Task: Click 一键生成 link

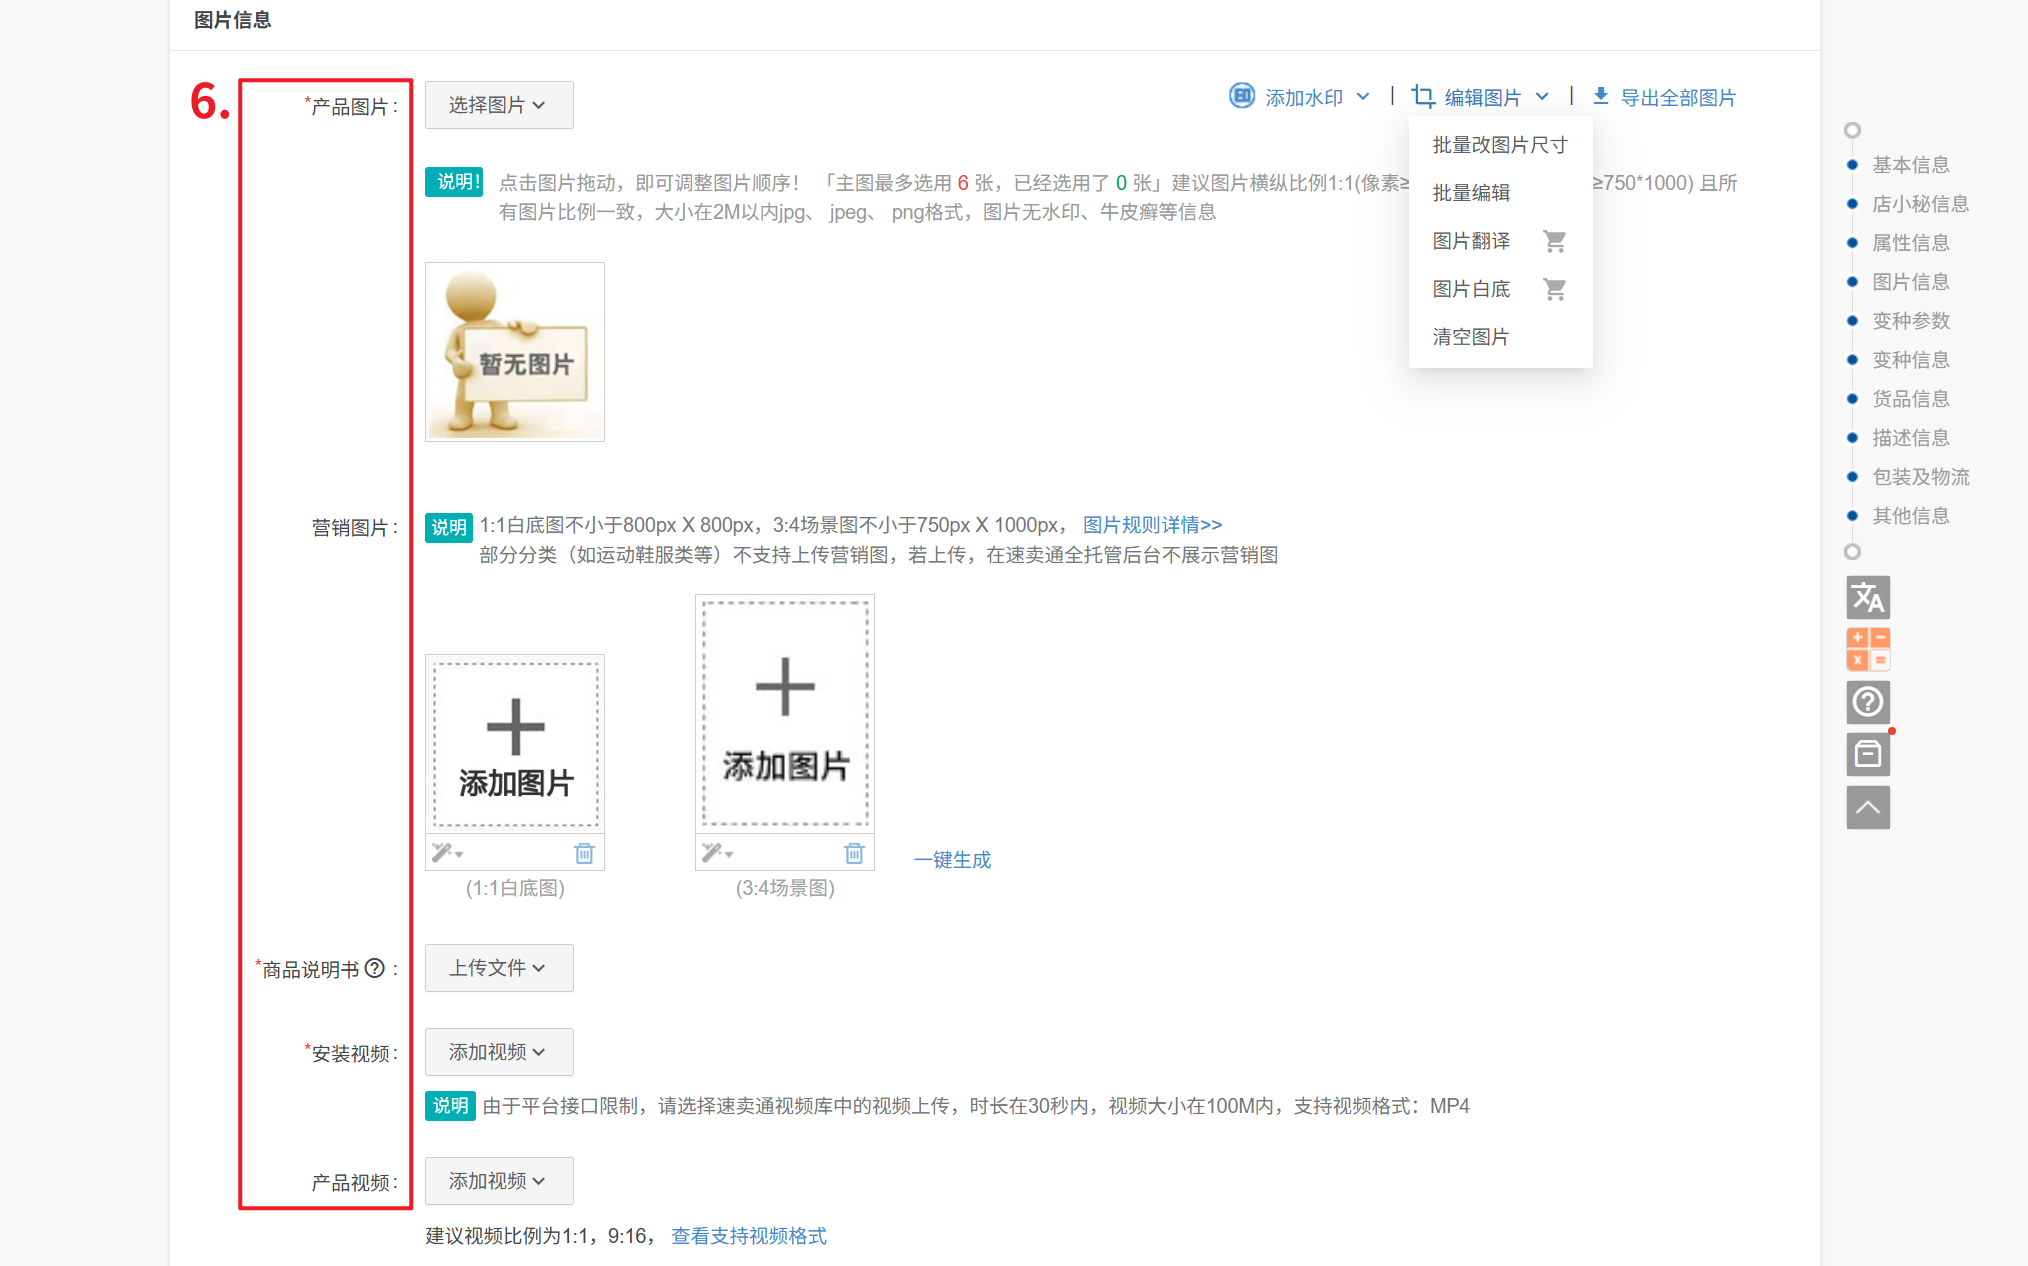Action: (x=952, y=860)
